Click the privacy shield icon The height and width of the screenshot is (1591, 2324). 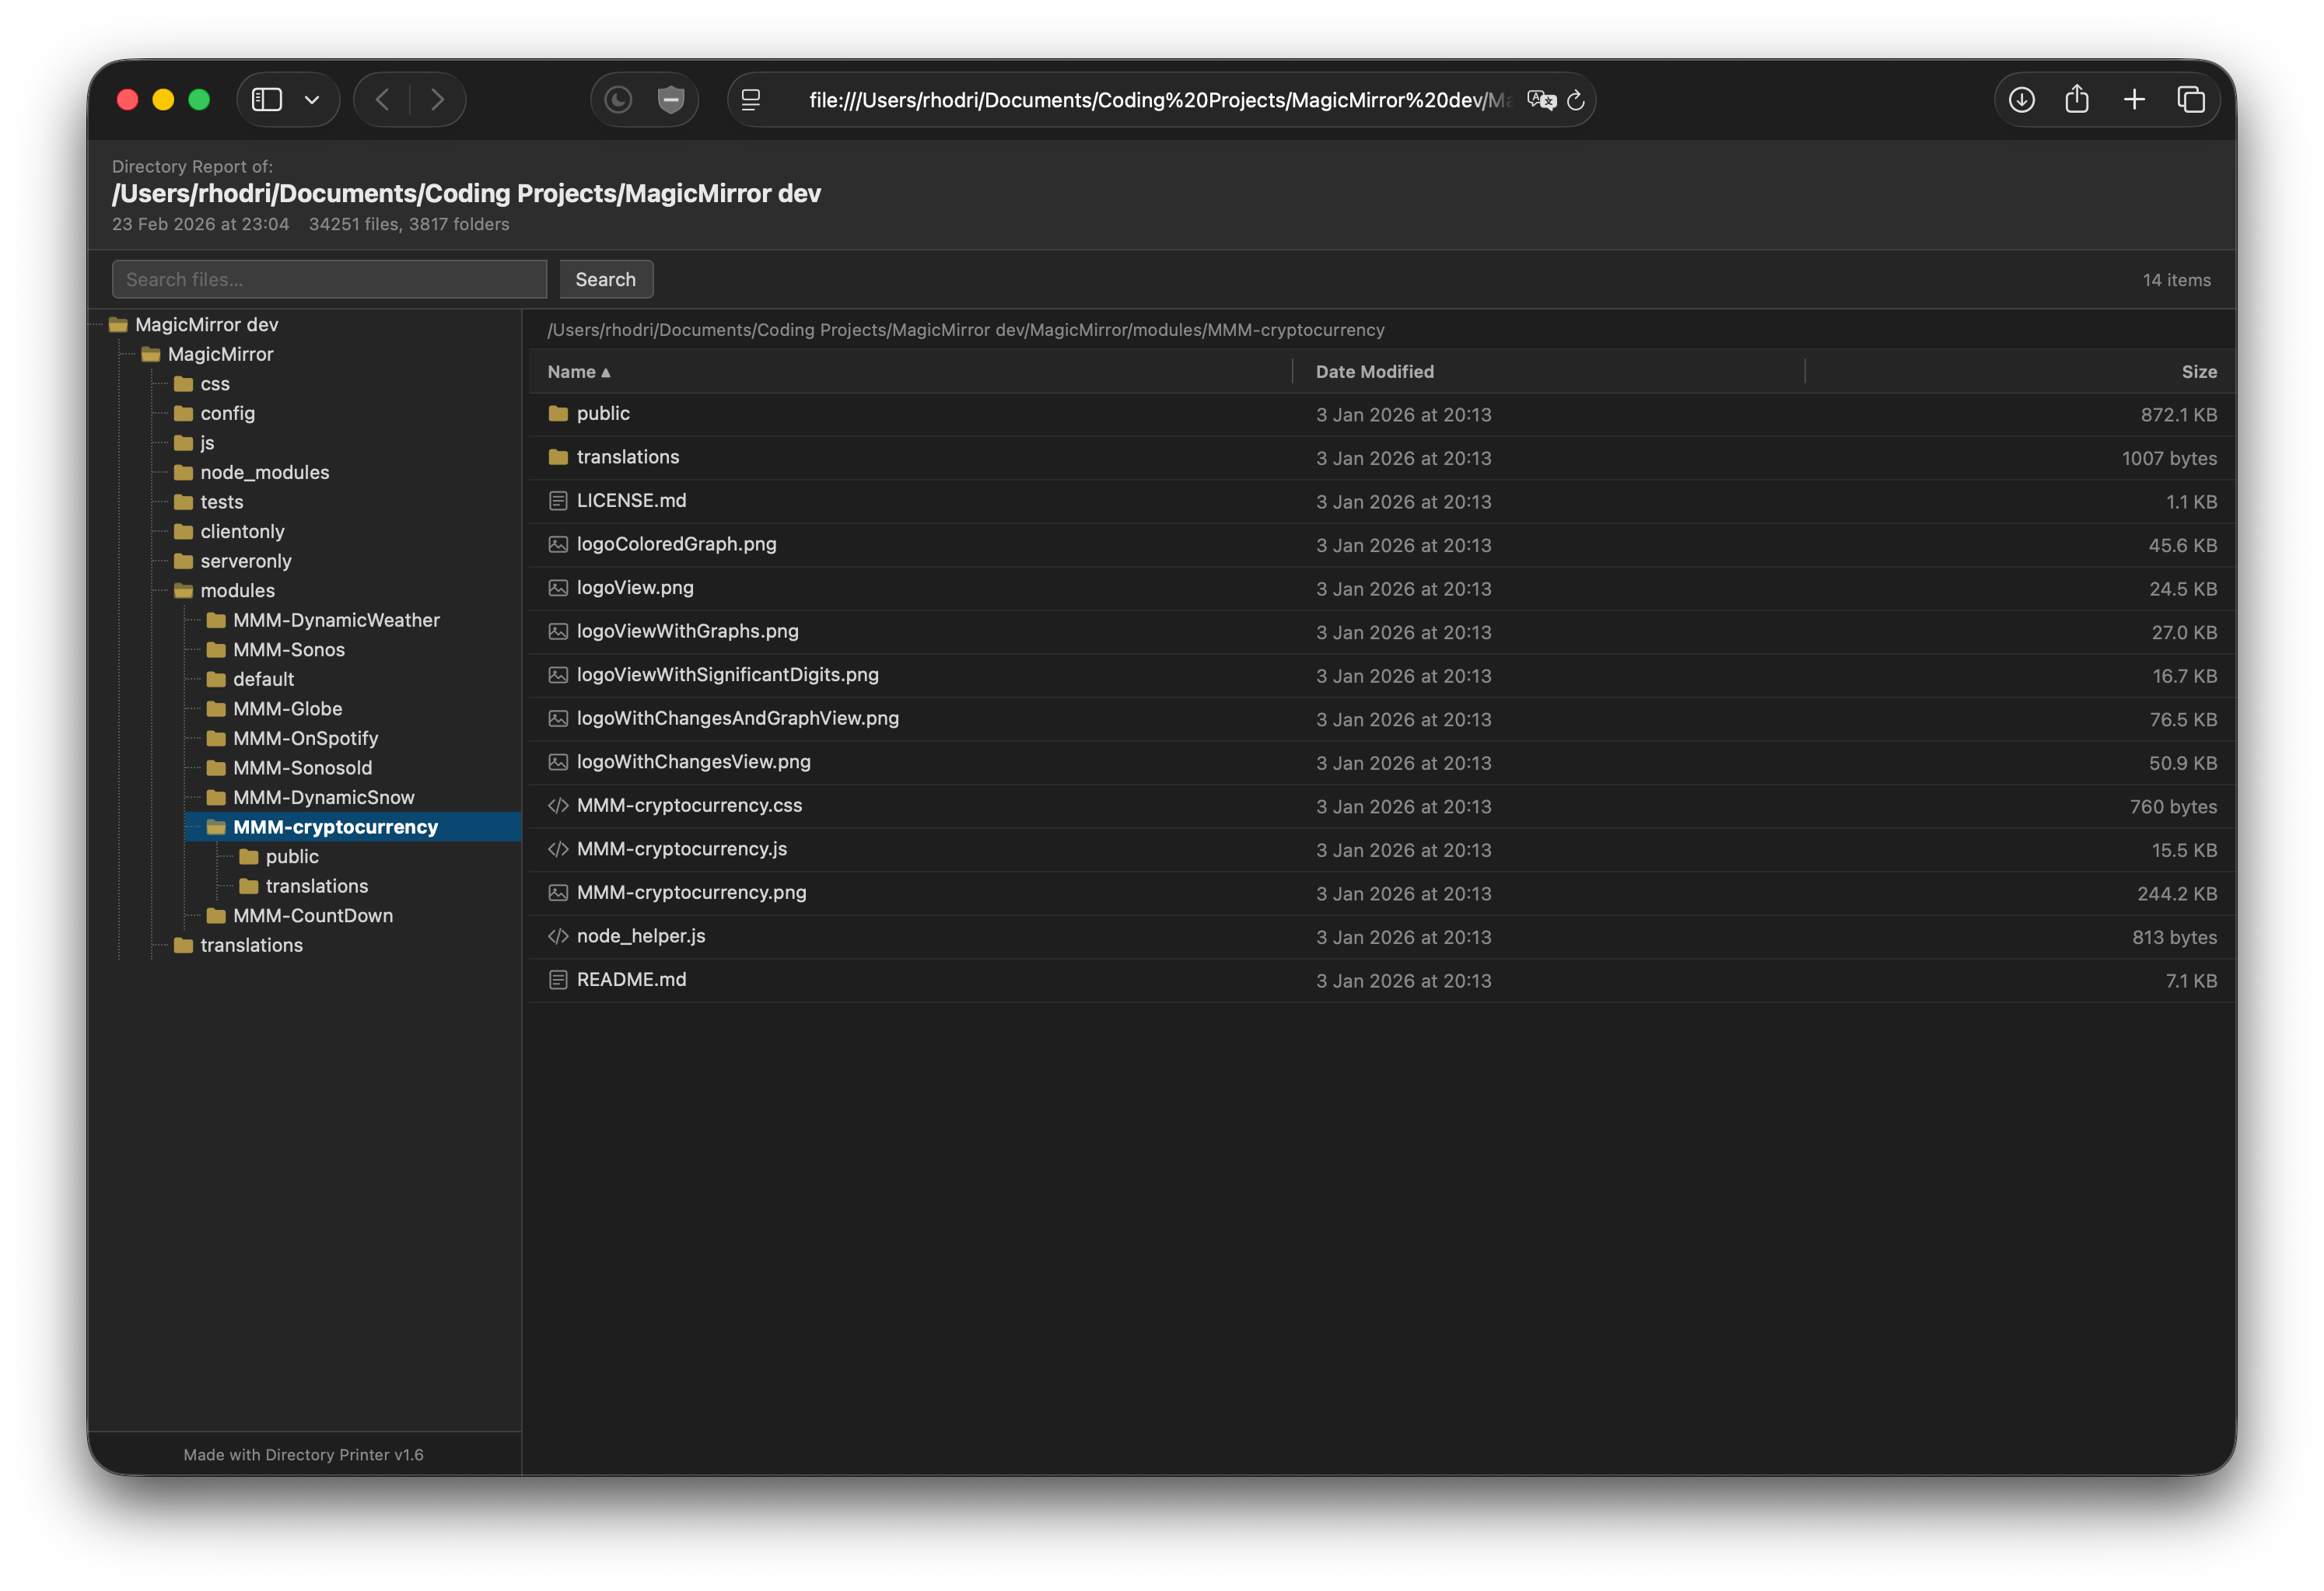point(671,100)
